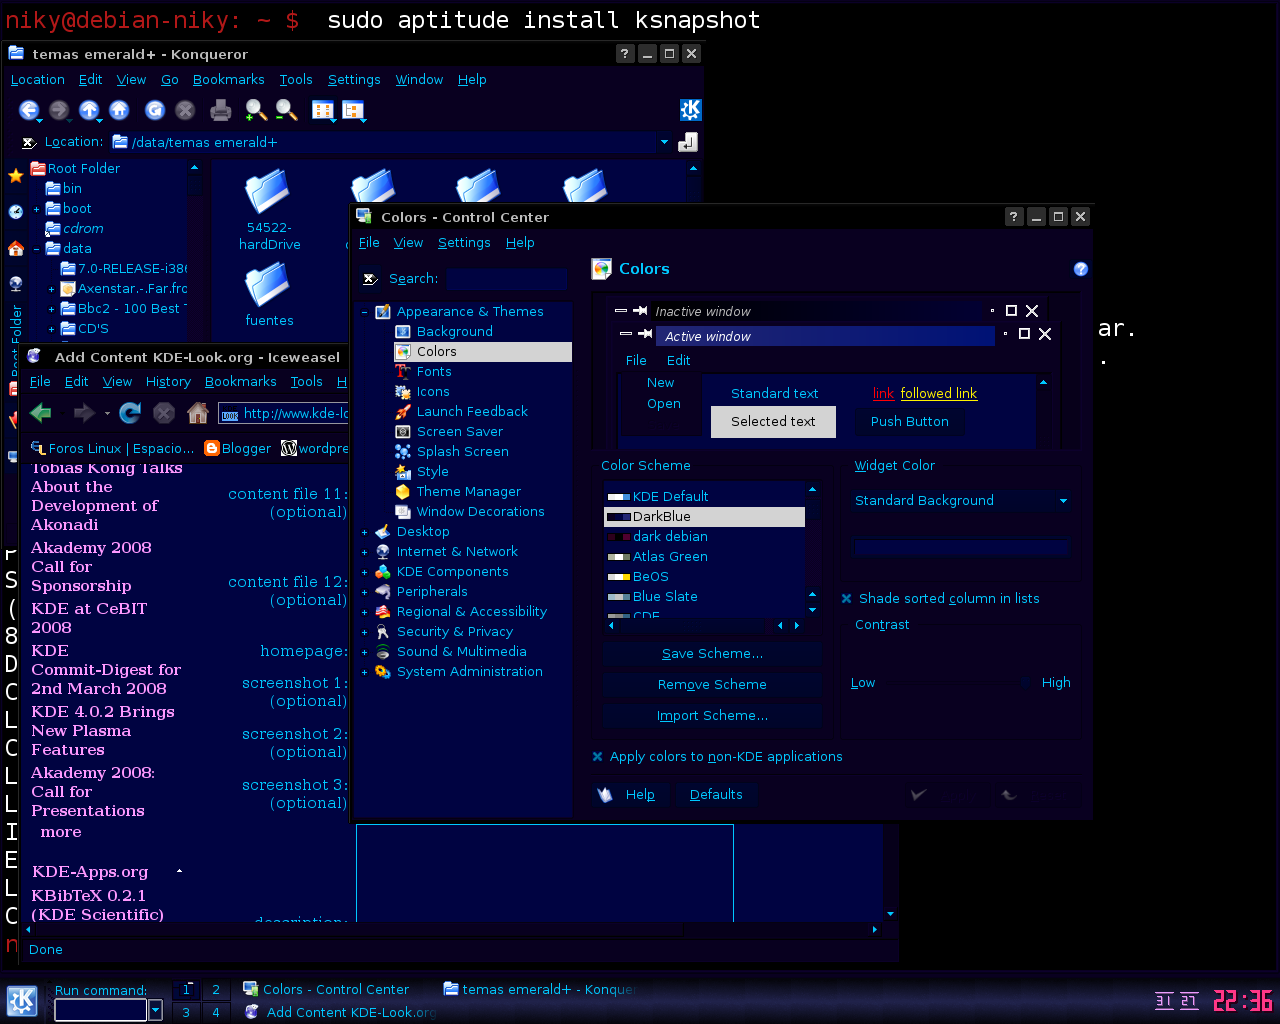Toggle Shade sorted column in lists
The image size is (1280, 1024).
pyautogui.click(x=940, y=598)
